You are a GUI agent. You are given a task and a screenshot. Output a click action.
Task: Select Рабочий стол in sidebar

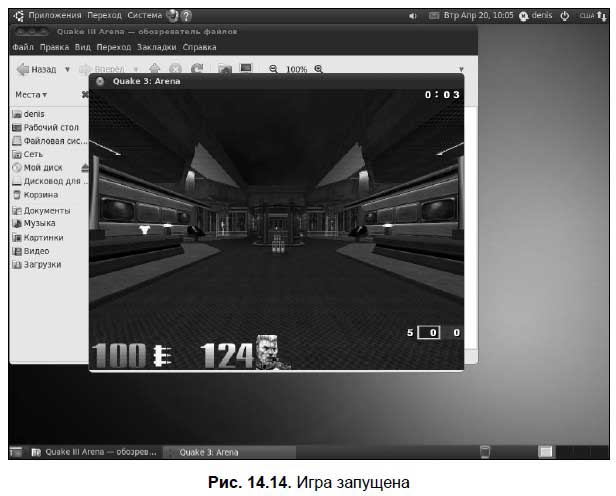[50, 128]
